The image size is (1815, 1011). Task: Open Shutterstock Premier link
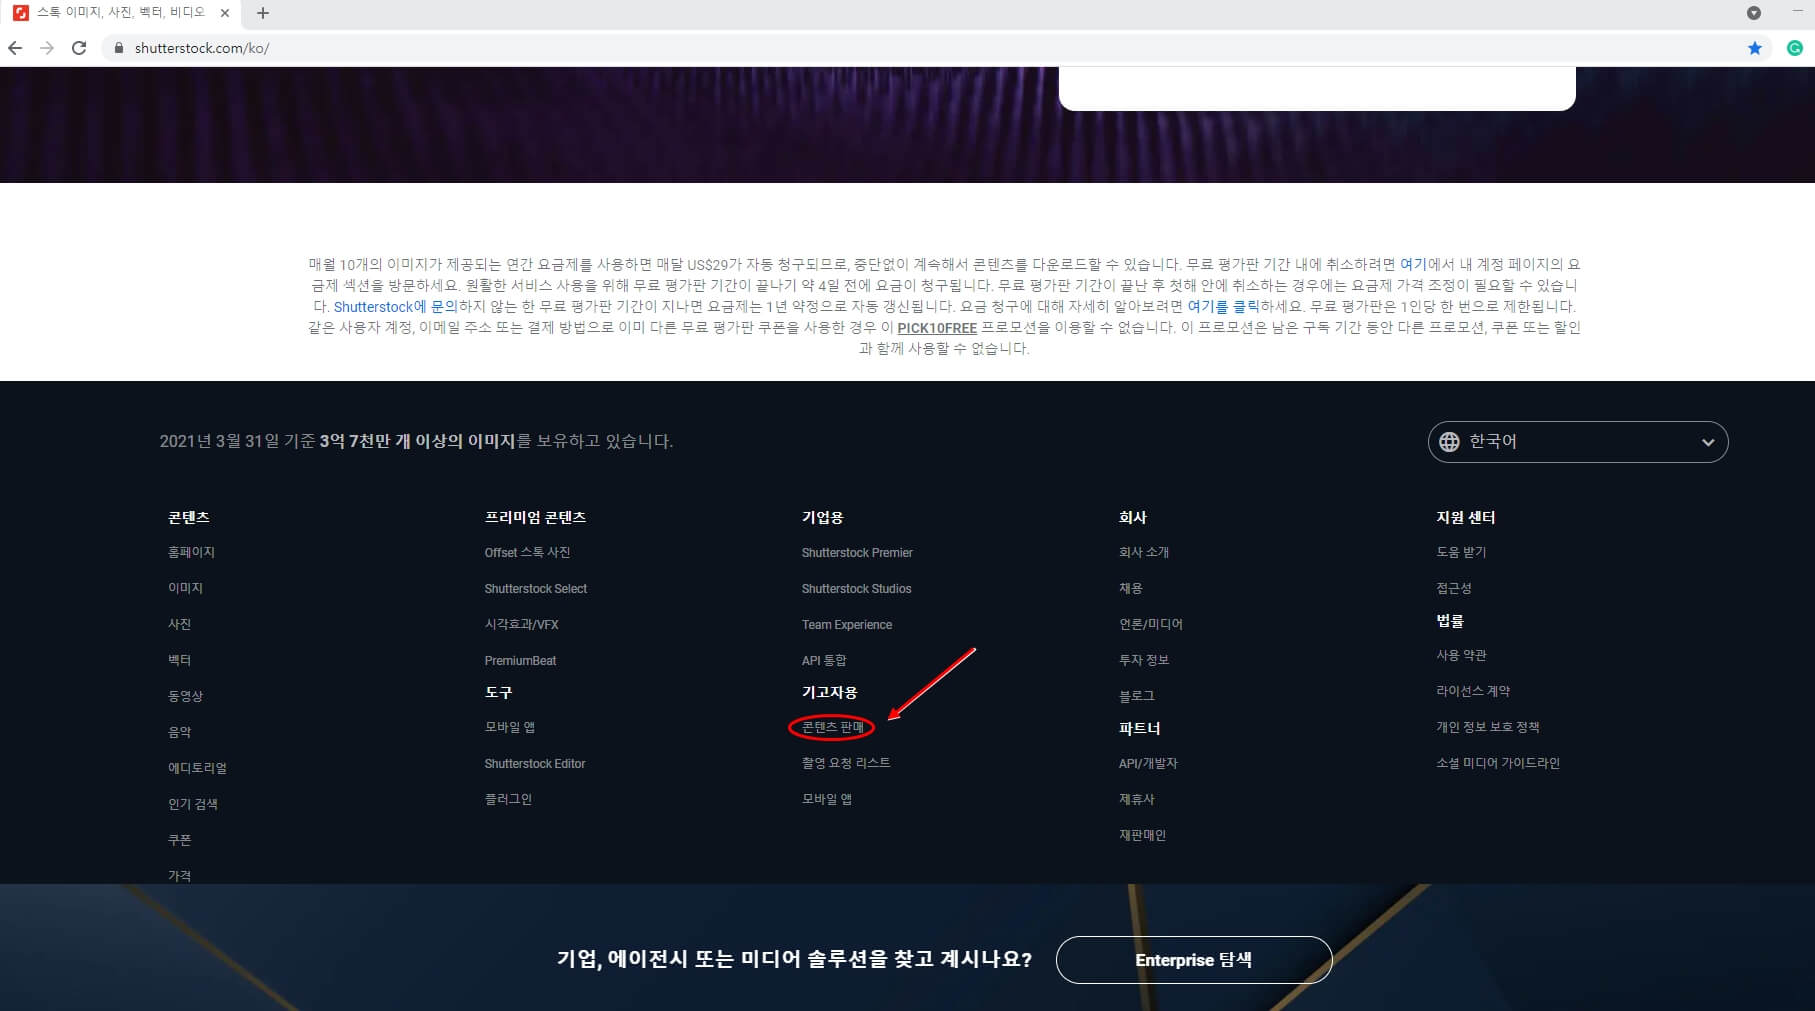point(857,553)
